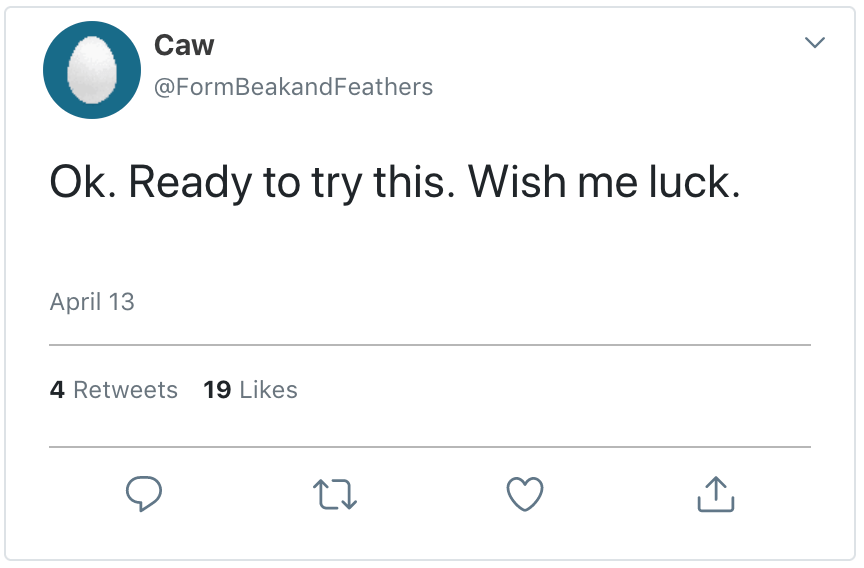Open the April 13 timestamp link
This screenshot has height=568, width=864.
92,302
